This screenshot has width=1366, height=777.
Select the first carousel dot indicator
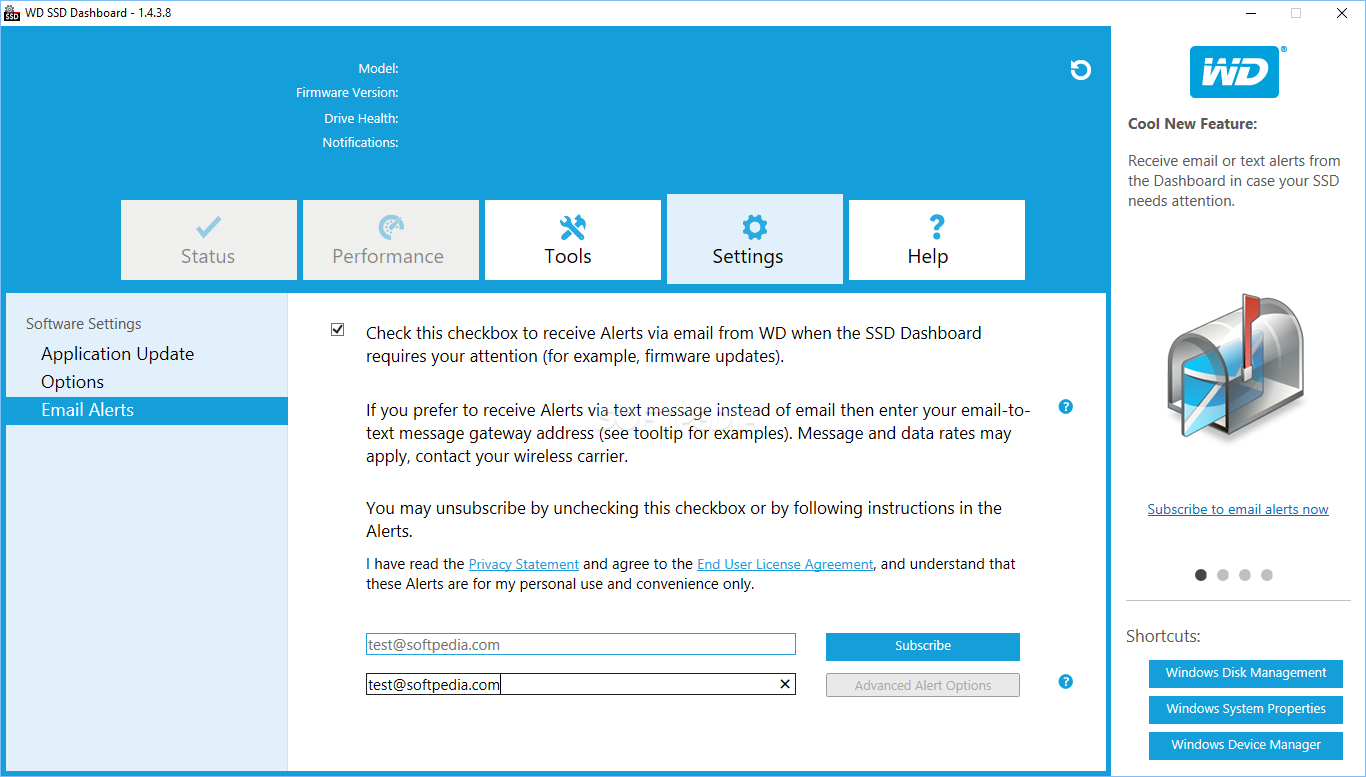click(x=1201, y=575)
